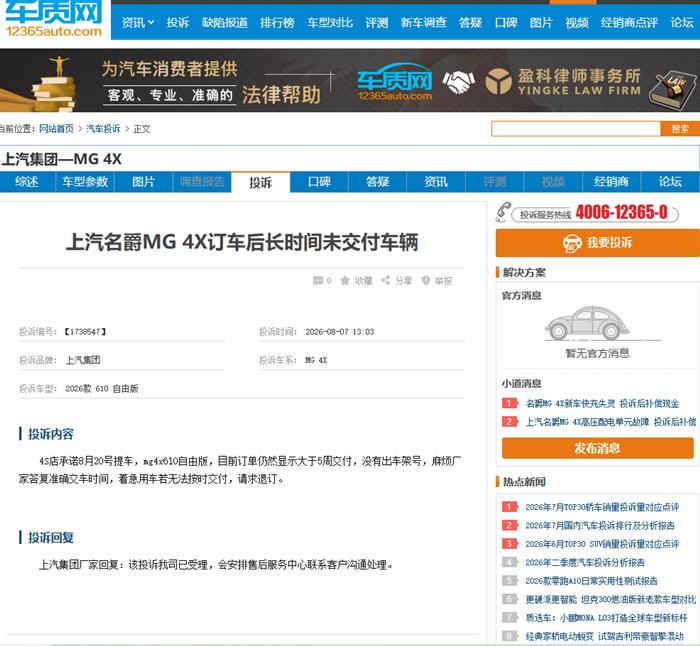Open 投诉 in the top navigation bar
This screenshot has height=646, width=700.
click(x=178, y=22)
